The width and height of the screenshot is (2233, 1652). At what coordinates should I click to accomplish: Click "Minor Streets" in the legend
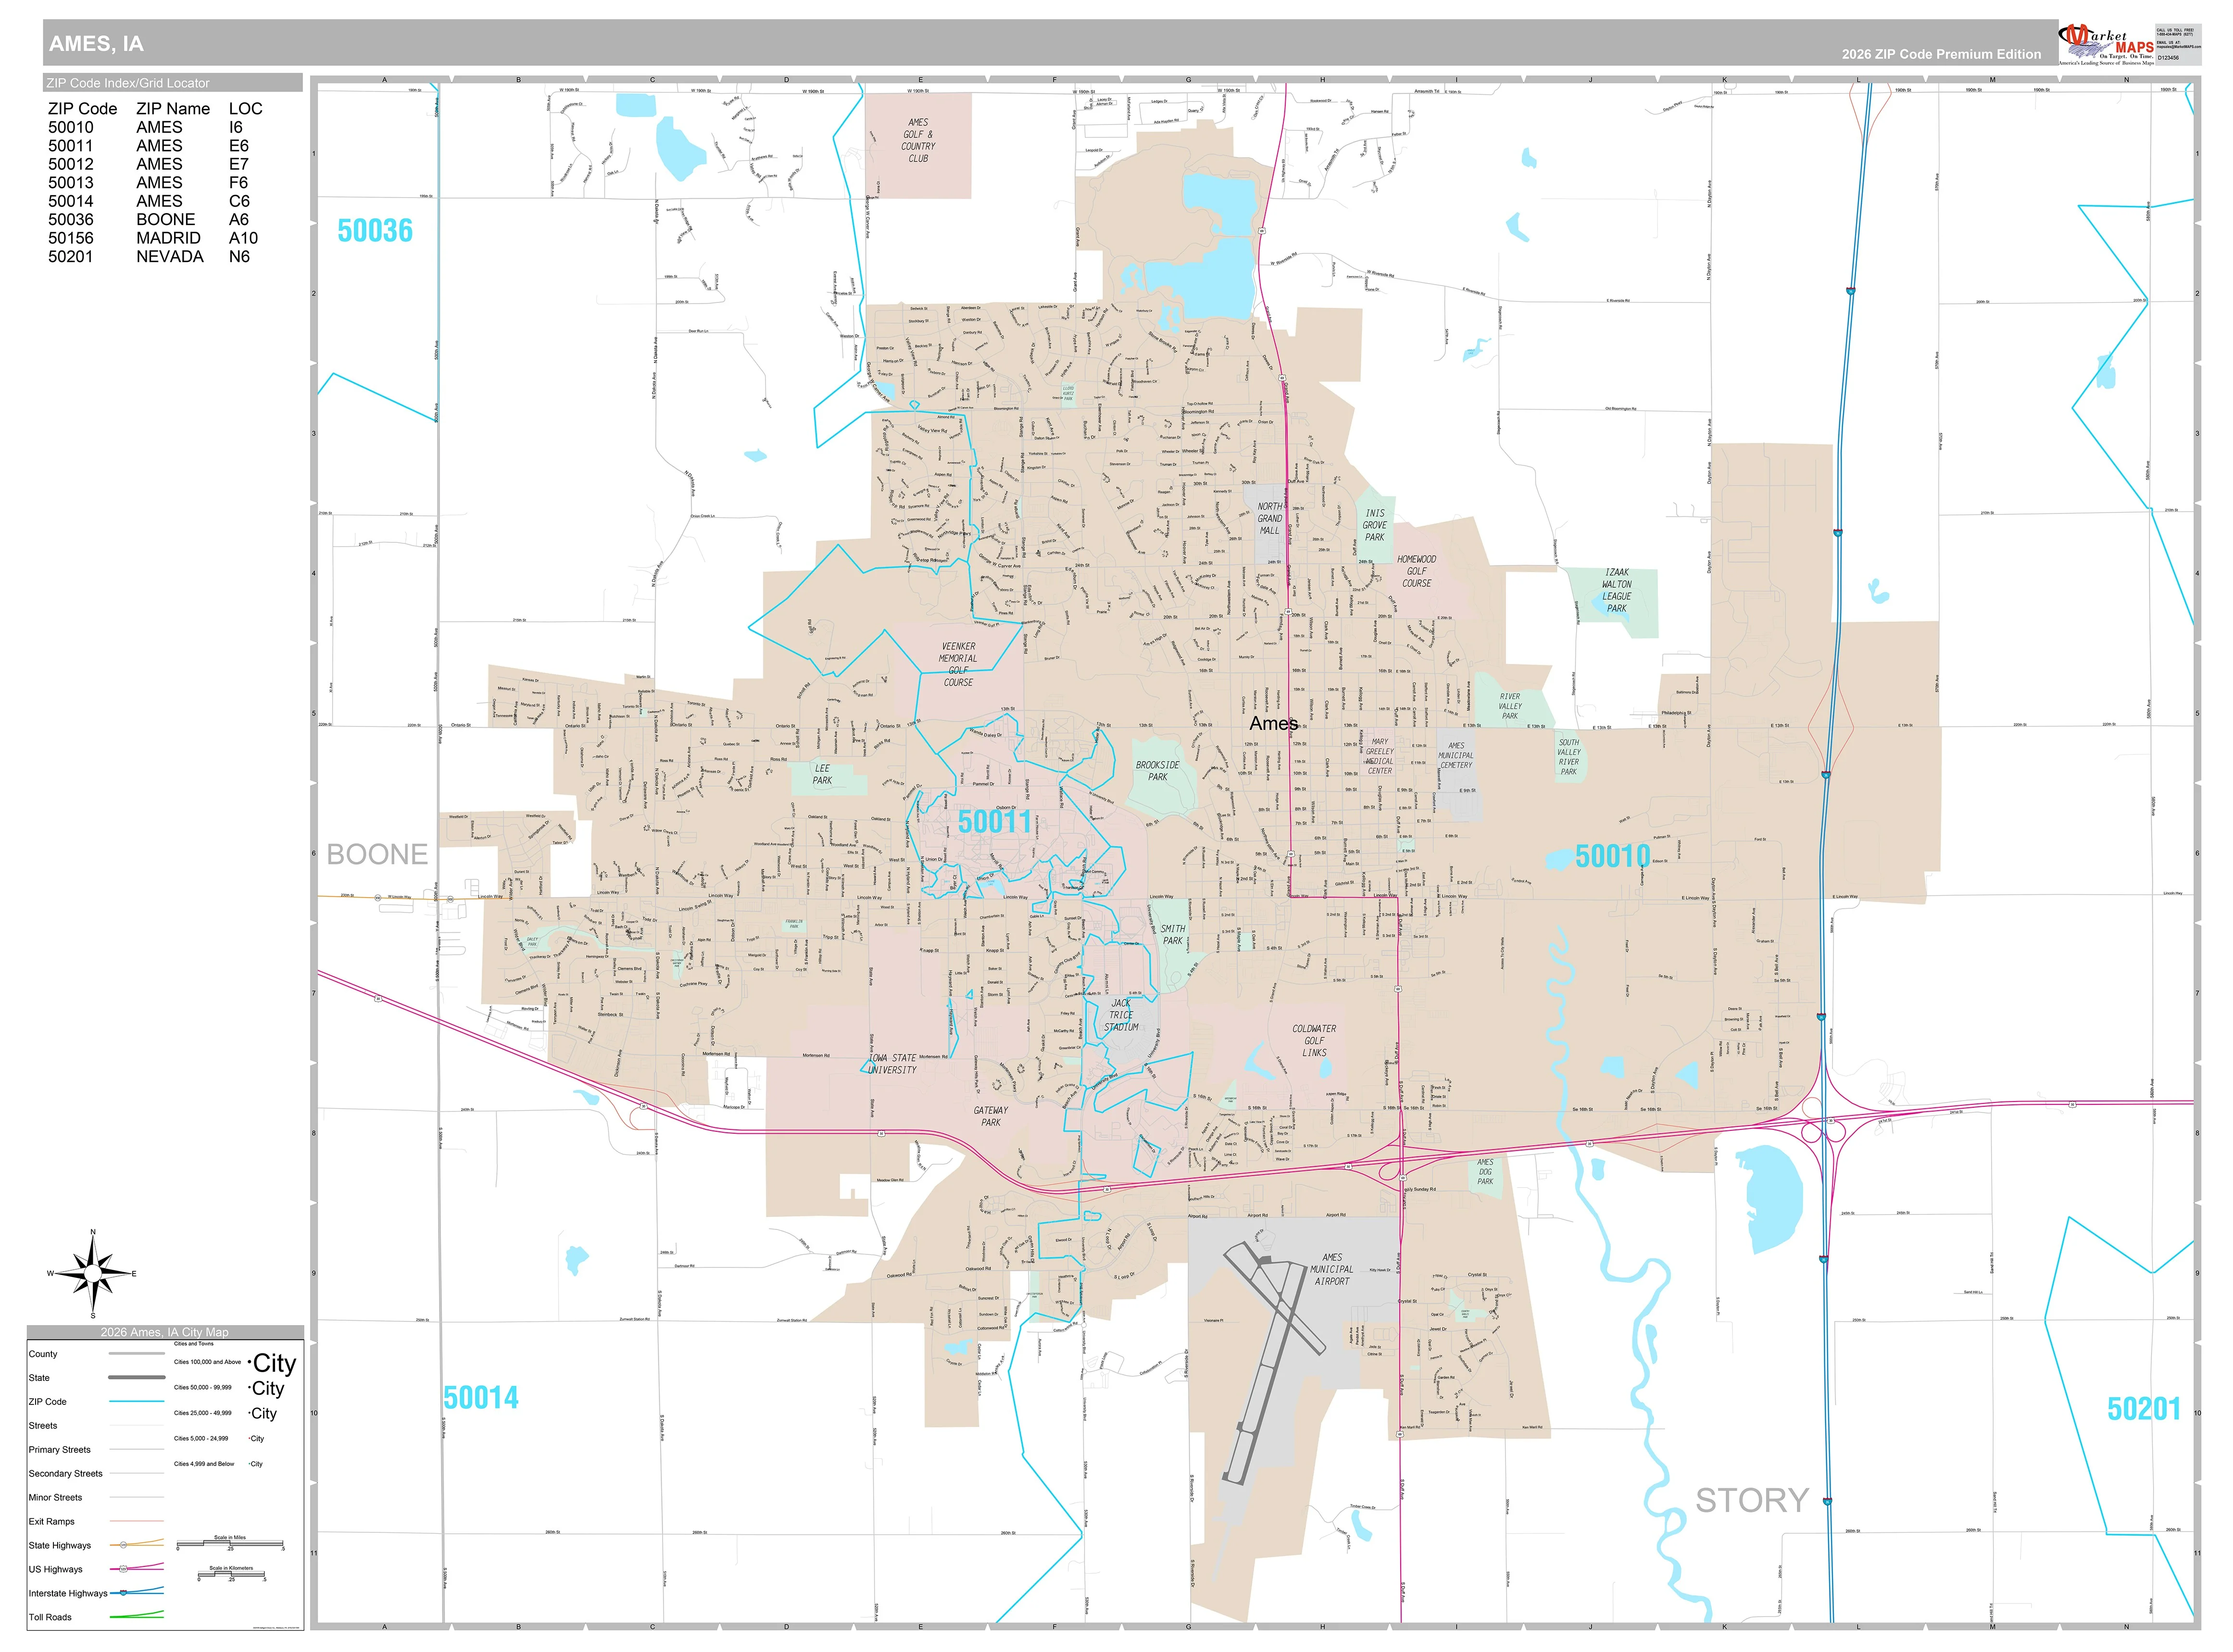(x=55, y=1498)
